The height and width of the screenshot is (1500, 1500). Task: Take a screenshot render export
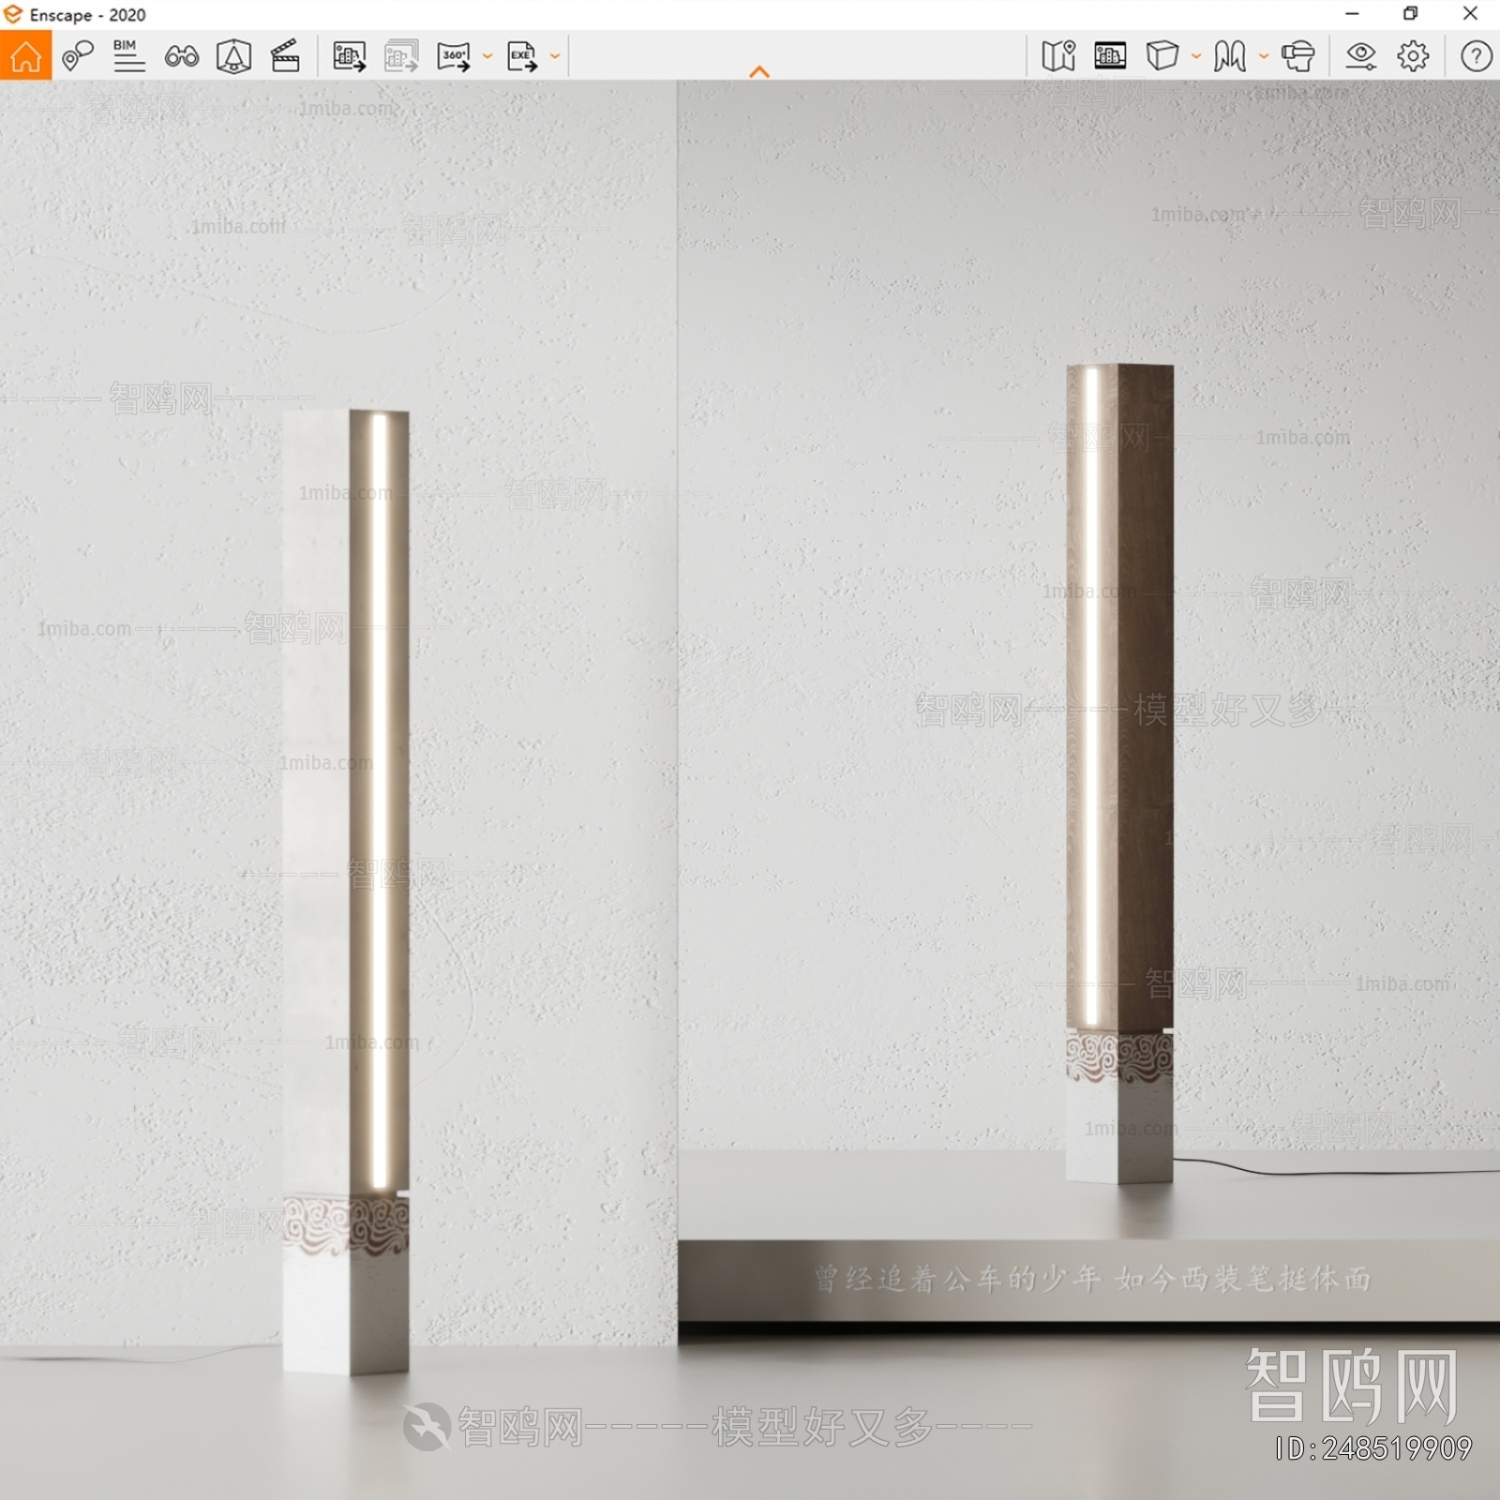pos(349,56)
